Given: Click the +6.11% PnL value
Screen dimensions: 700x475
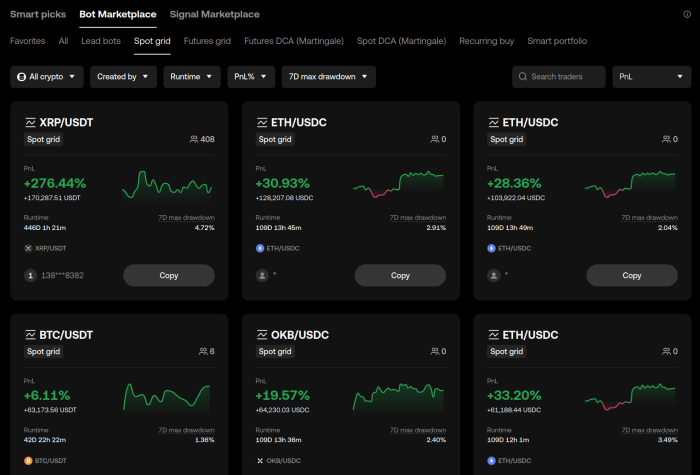Looking at the screenshot, I should 47,395.
